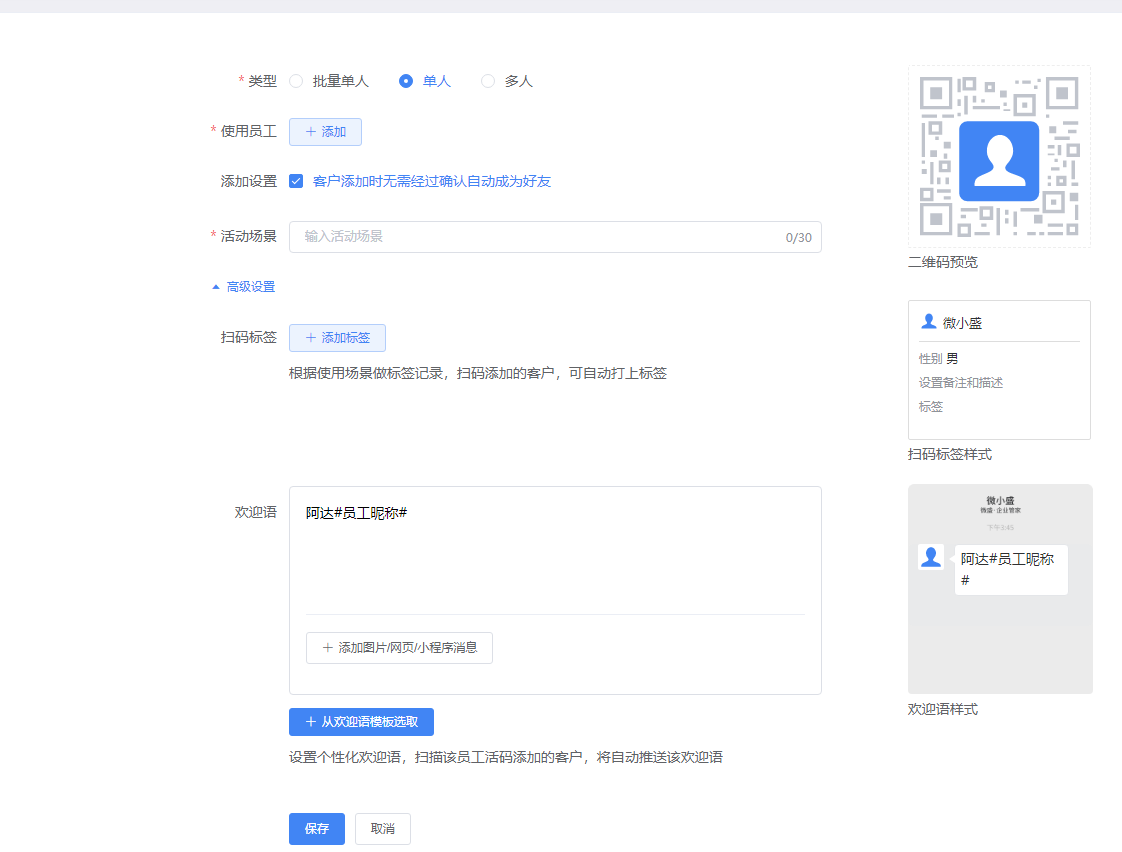Click the user icon beside 微小盛 name
This screenshot has height=852, width=1122.
point(928,322)
